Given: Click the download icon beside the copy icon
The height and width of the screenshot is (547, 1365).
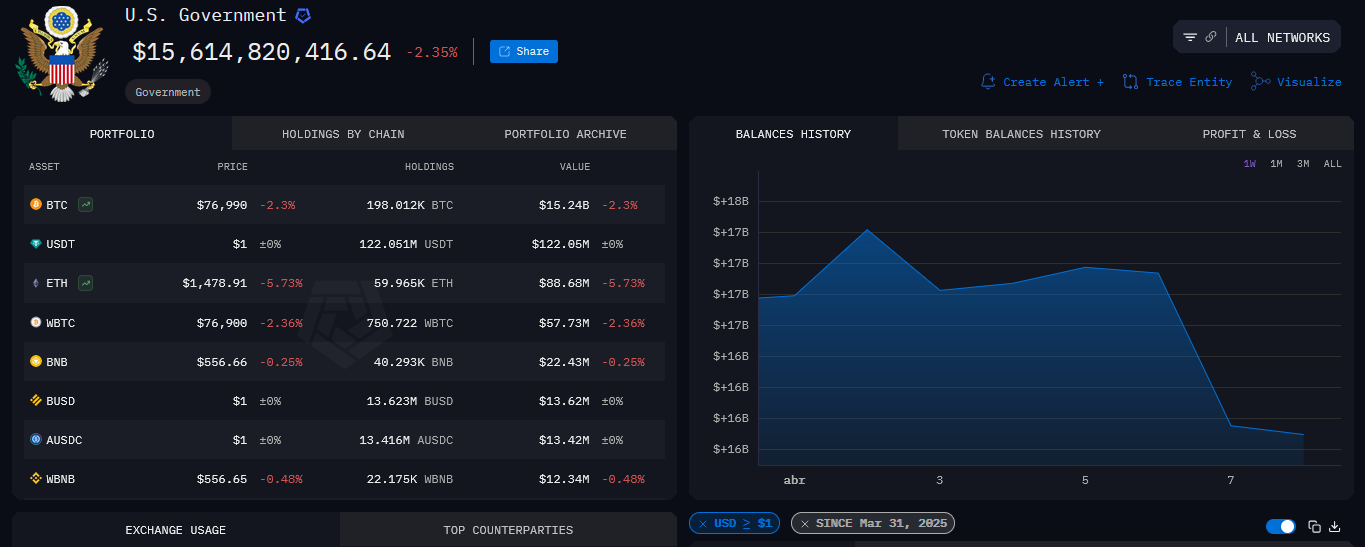Looking at the screenshot, I should click(1334, 526).
